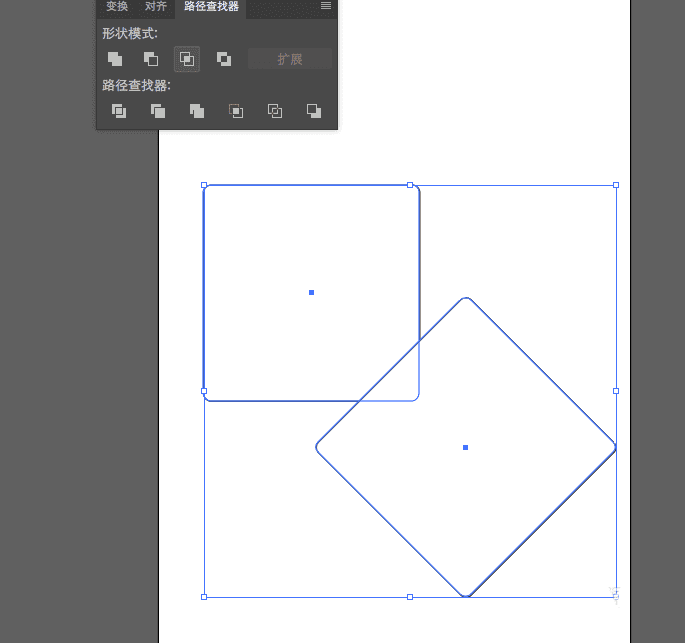The image size is (685, 643).
Task: Click the top-right selection bounding box handle
Action: coord(616,185)
